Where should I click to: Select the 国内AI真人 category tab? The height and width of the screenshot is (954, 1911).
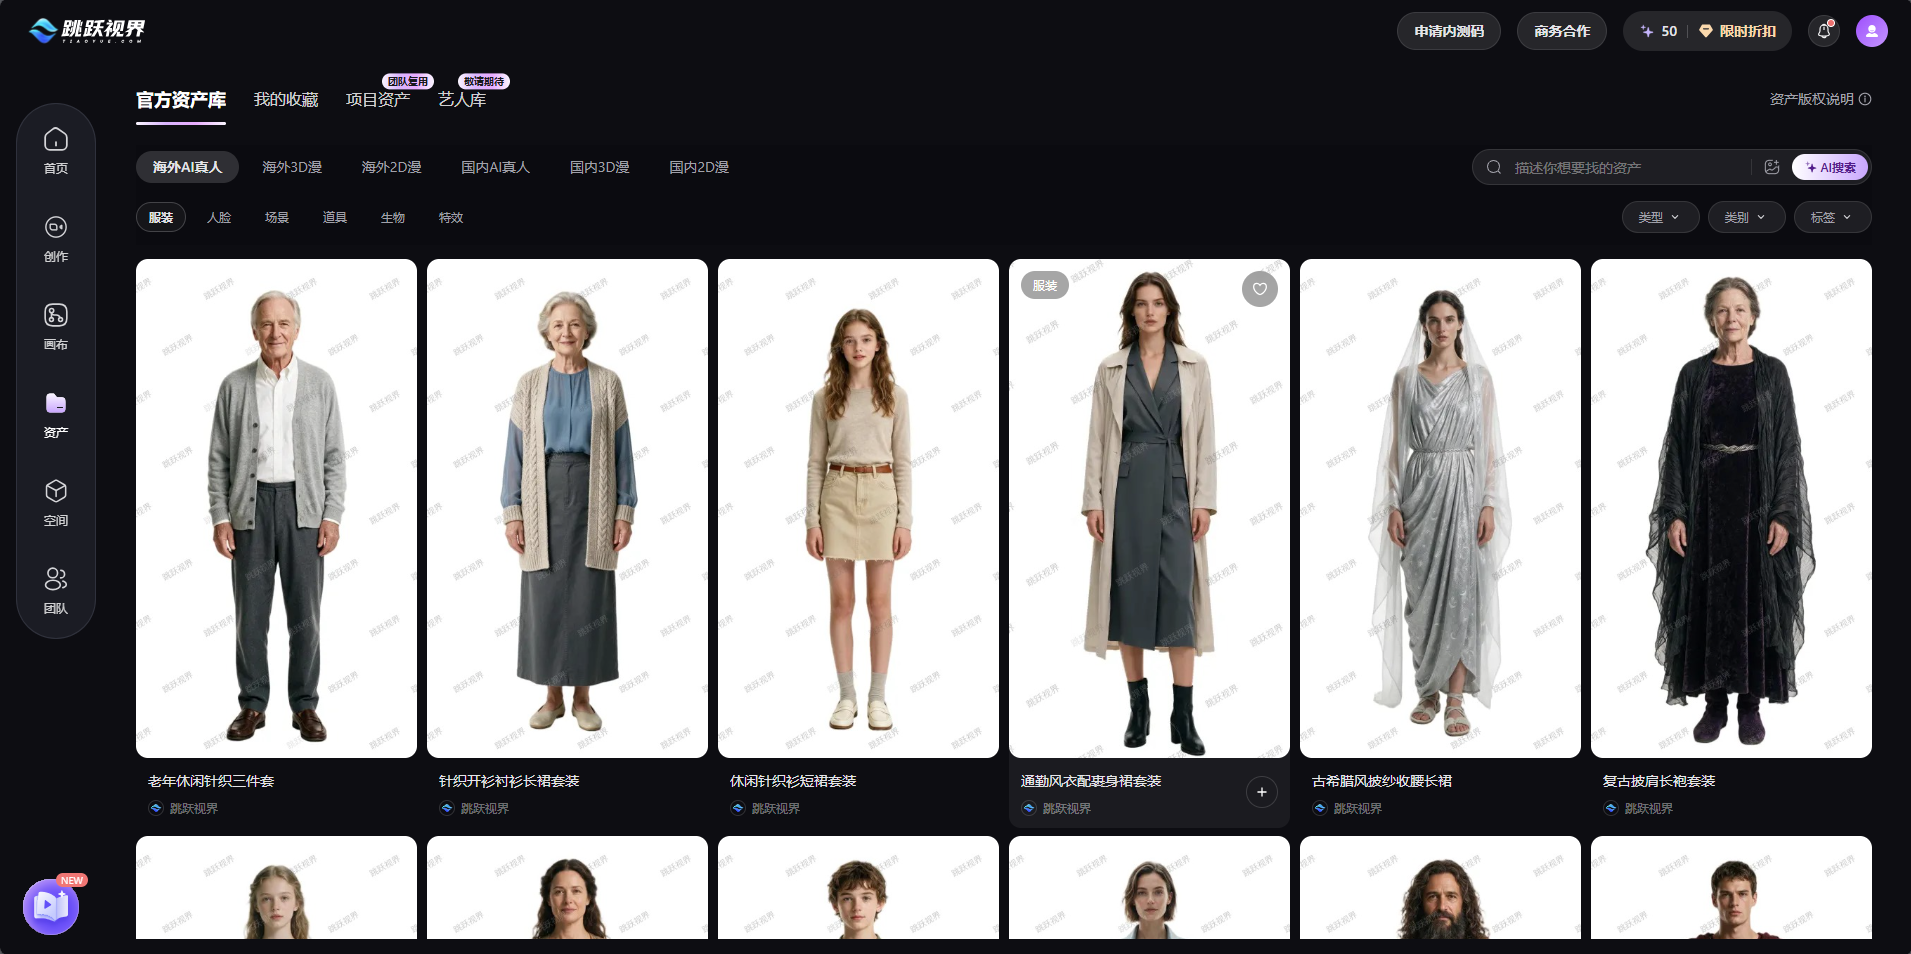tap(495, 167)
